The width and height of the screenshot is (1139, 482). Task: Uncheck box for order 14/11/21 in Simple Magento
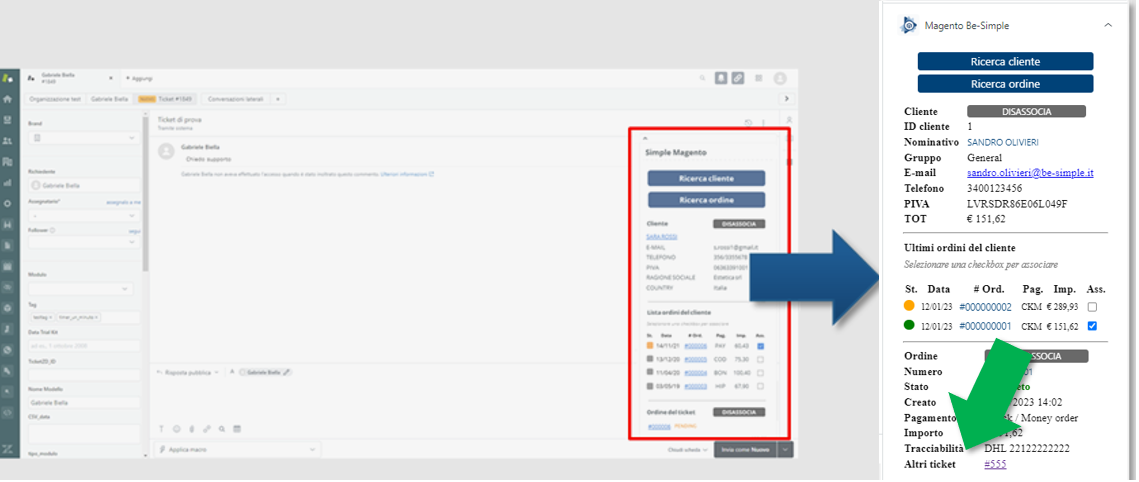[x=761, y=346]
